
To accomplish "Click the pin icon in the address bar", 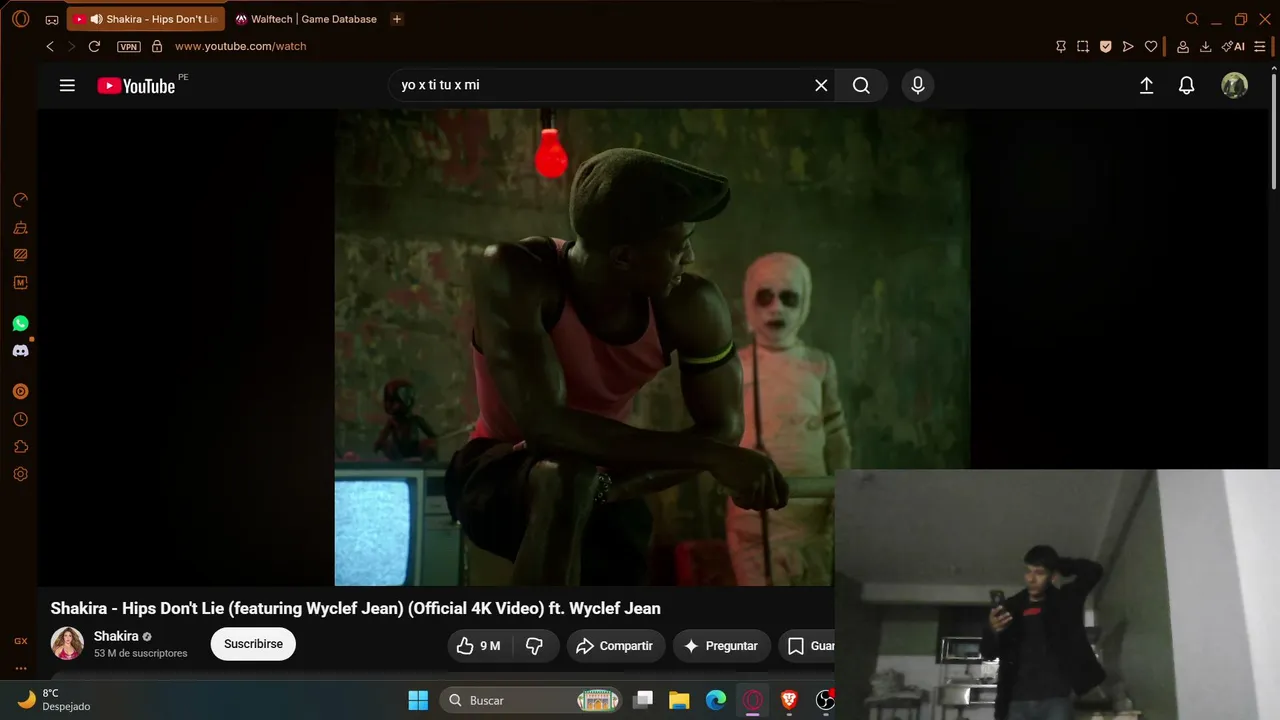I will coord(1061,46).
